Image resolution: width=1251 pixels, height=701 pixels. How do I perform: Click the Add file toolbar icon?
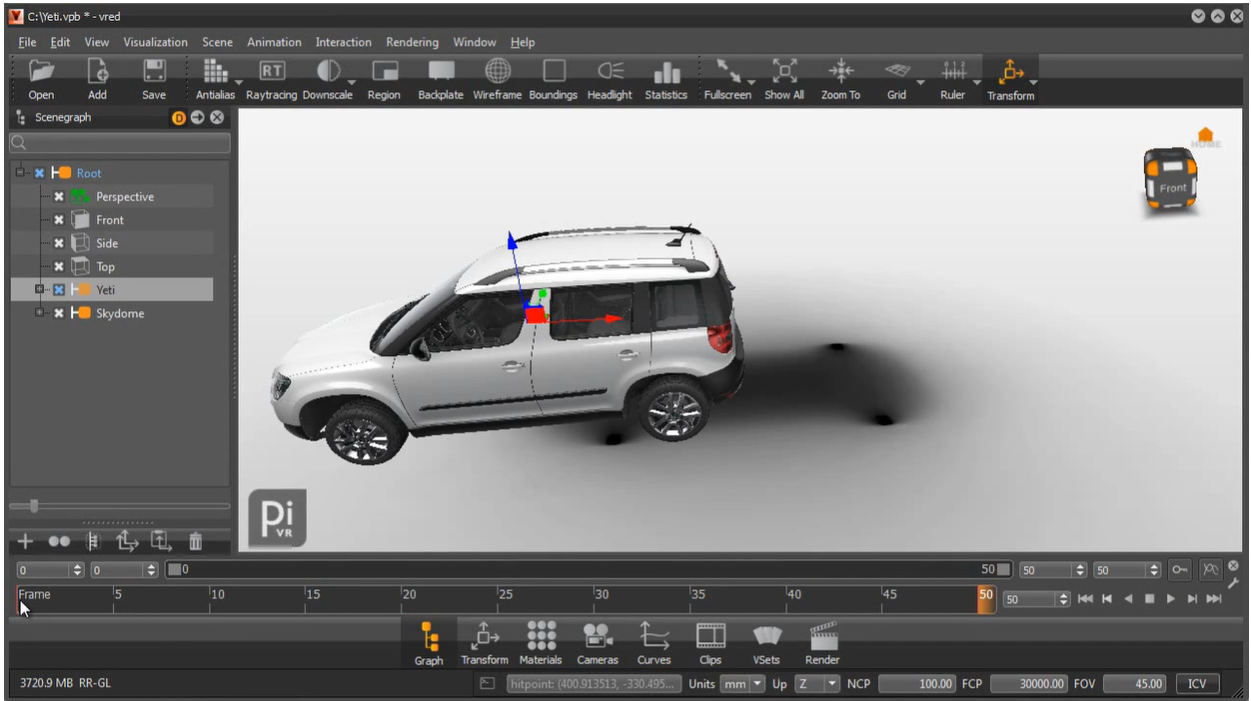[97, 72]
